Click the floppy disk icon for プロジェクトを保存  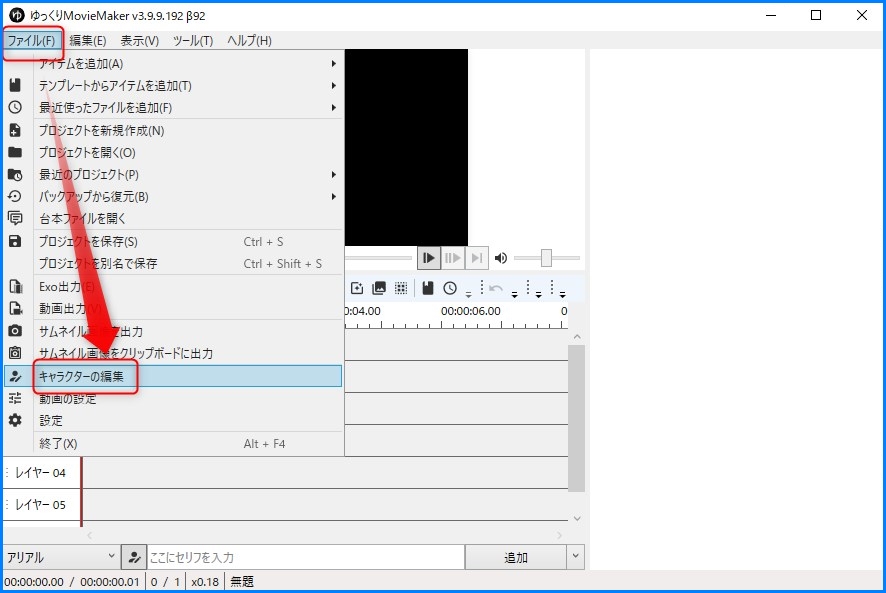coord(15,241)
